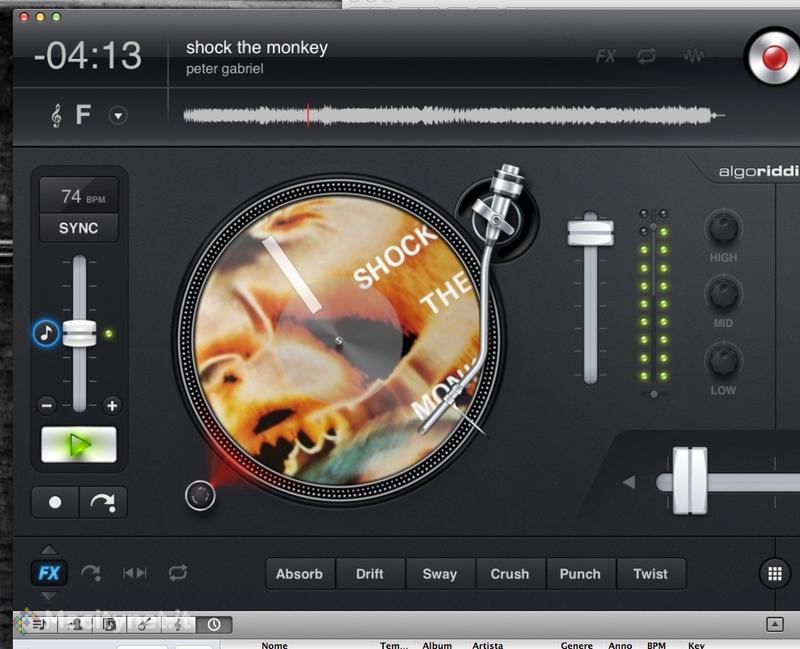Apply the Crush effect
800x649 pixels.
pyautogui.click(x=510, y=574)
